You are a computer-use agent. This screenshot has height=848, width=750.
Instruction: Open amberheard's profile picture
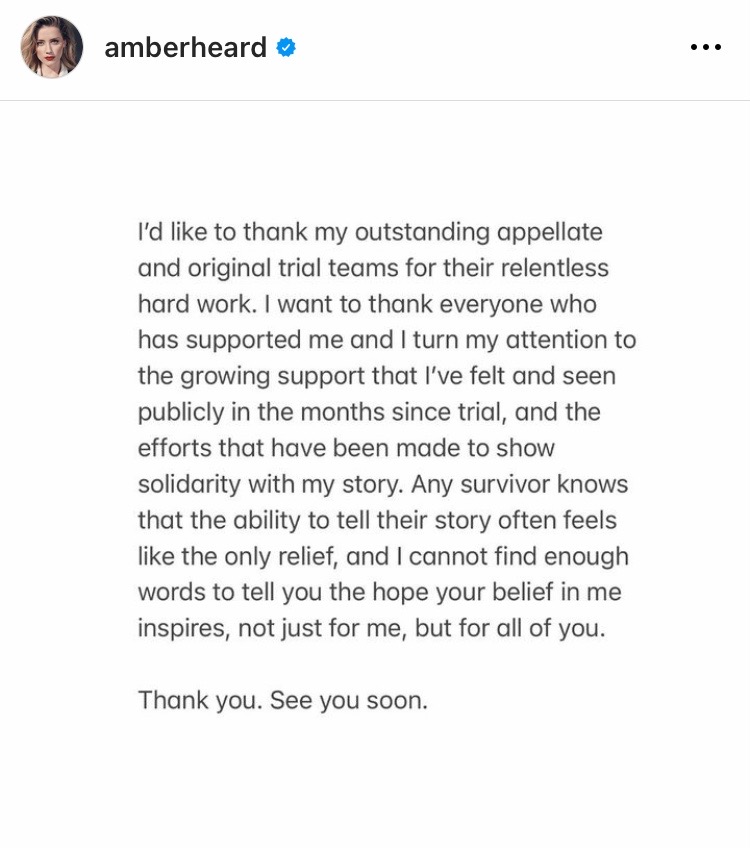coord(52,47)
